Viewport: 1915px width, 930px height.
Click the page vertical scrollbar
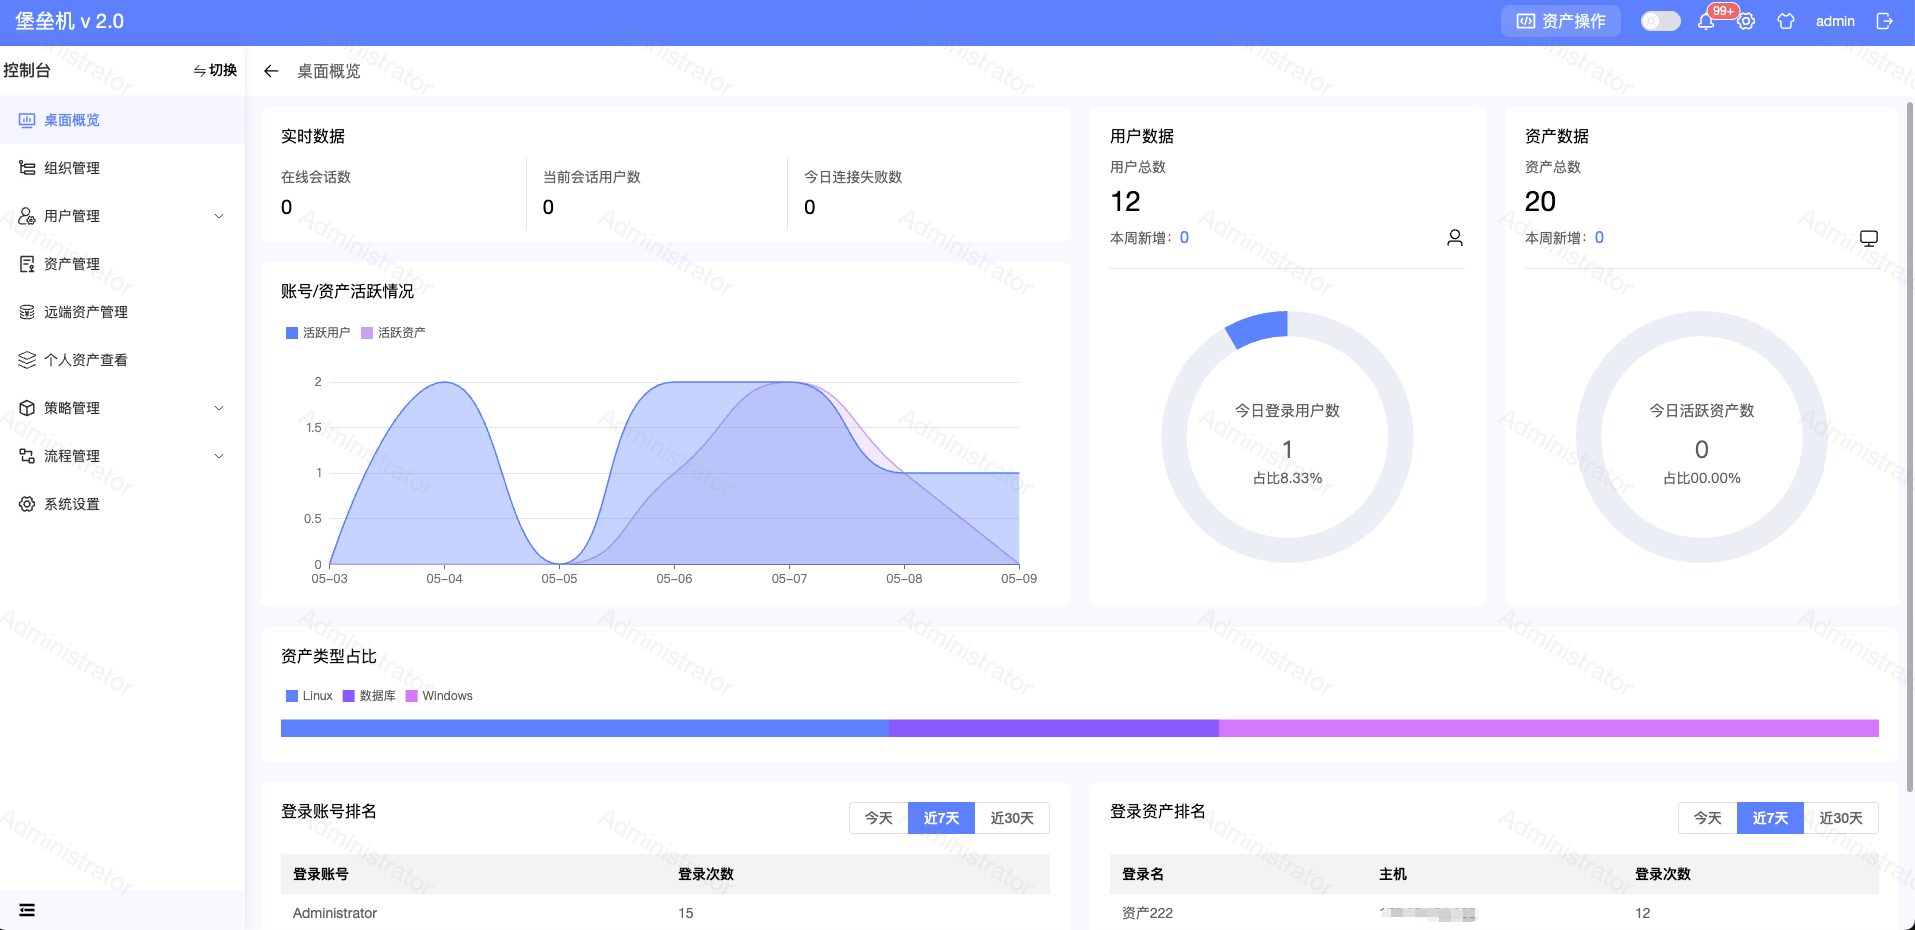[x=1910, y=445]
